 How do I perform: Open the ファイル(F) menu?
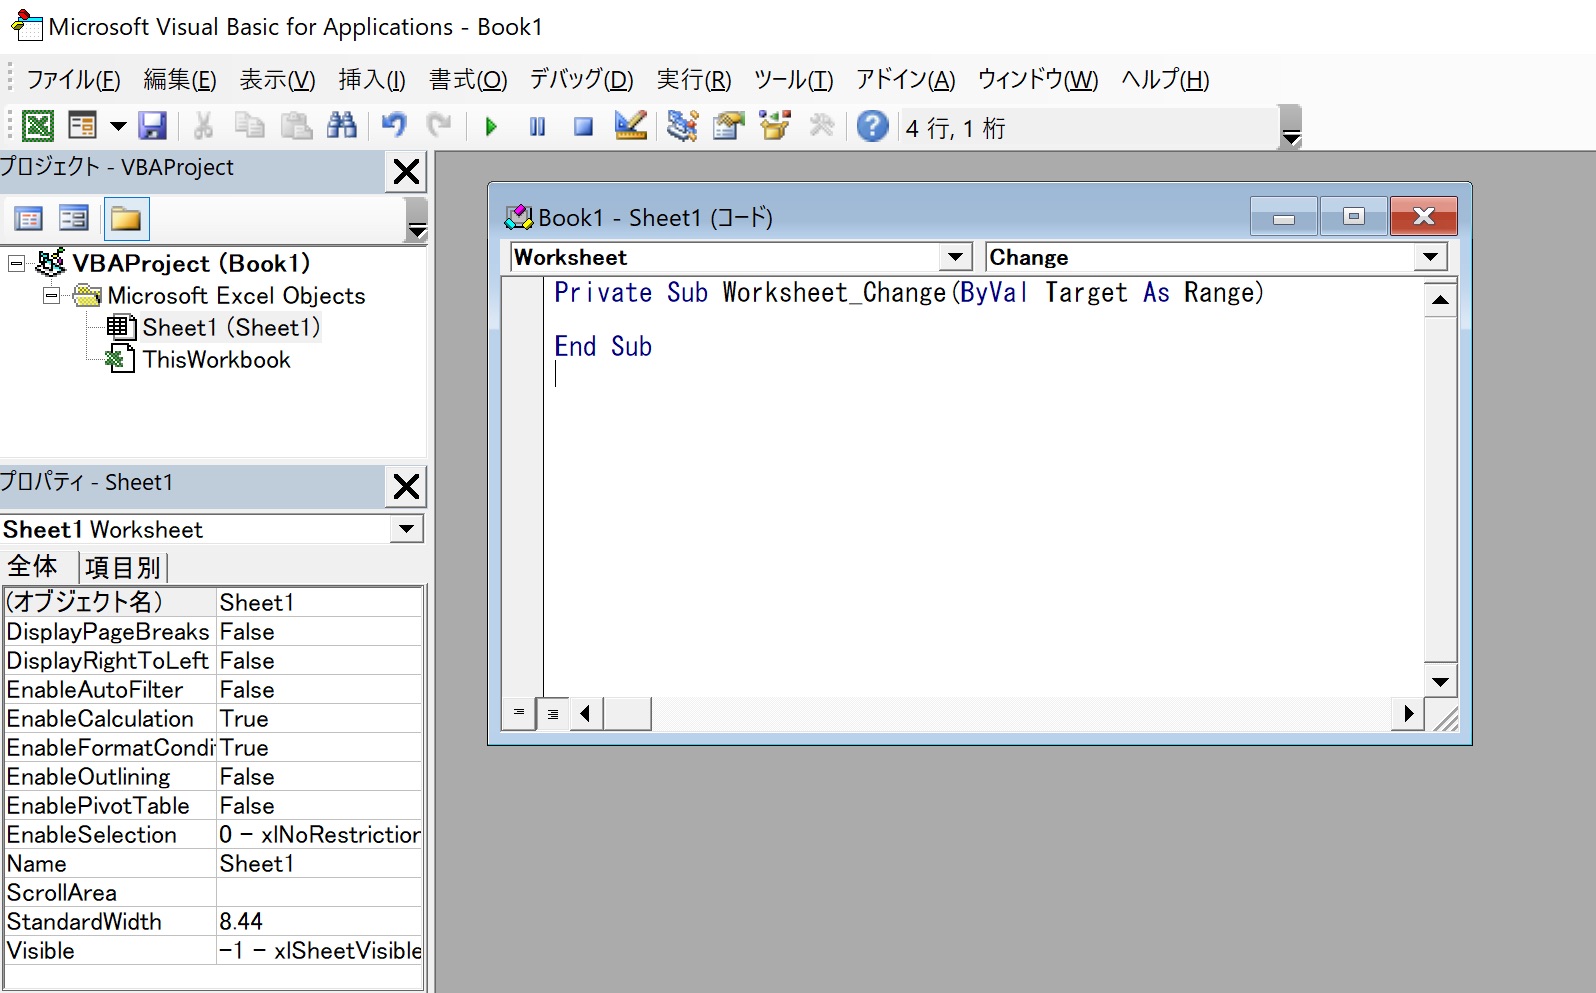click(x=73, y=80)
